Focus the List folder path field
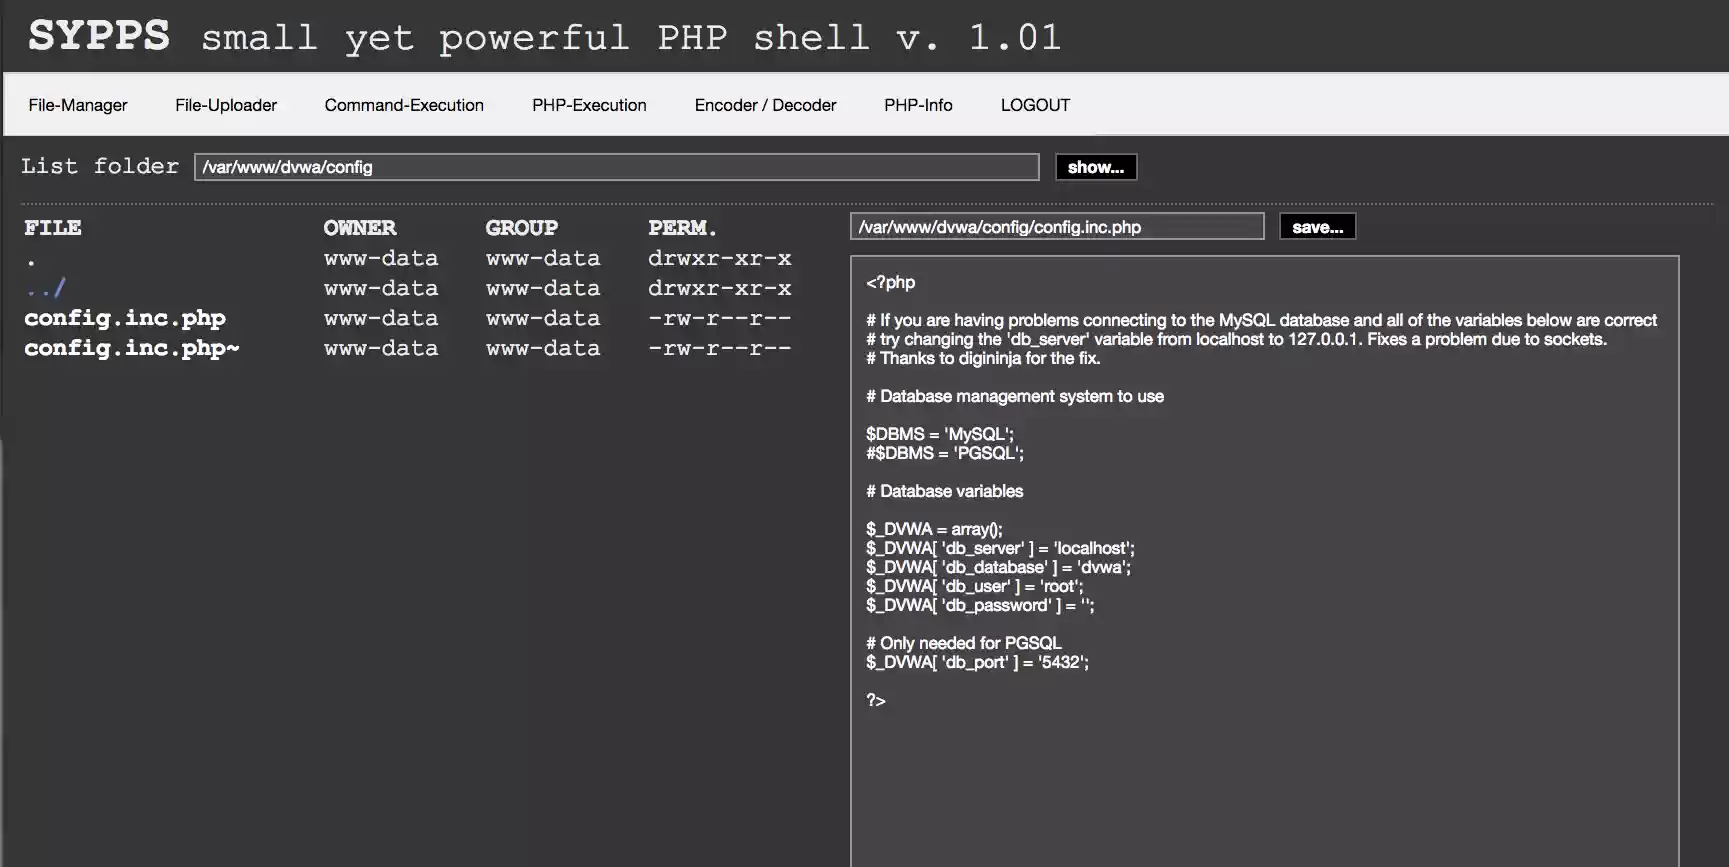Screen dimensions: 1729x867 coord(617,167)
